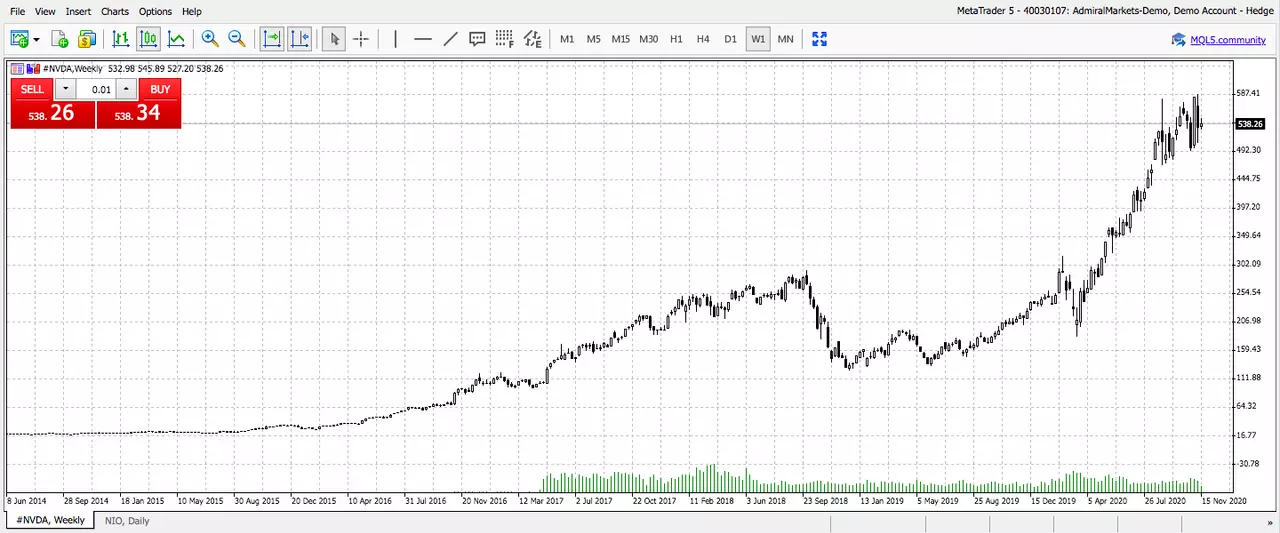The height and width of the screenshot is (533, 1280).
Task: Open the File menu
Action: pyautogui.click(x=17, y=12)
